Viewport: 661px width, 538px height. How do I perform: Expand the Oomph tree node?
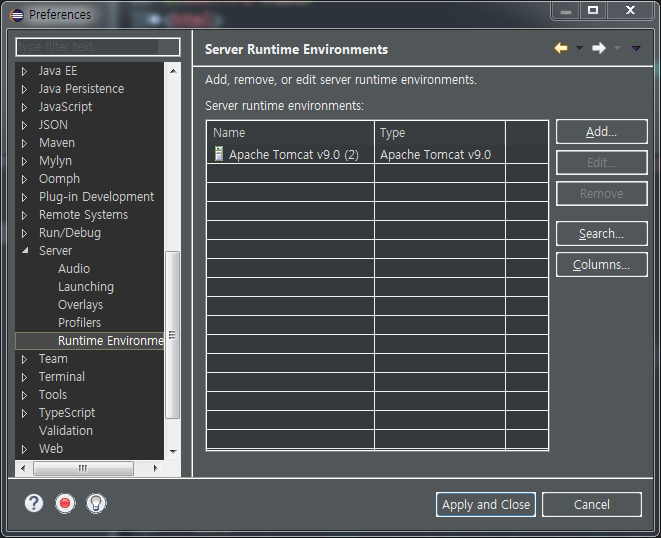click(24, 180)
